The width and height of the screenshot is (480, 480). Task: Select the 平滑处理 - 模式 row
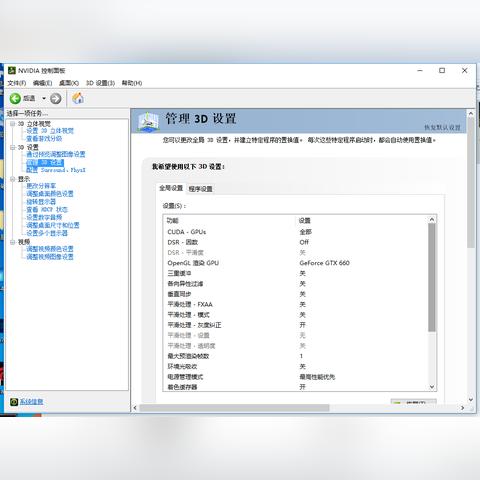(x=295, y=315)
